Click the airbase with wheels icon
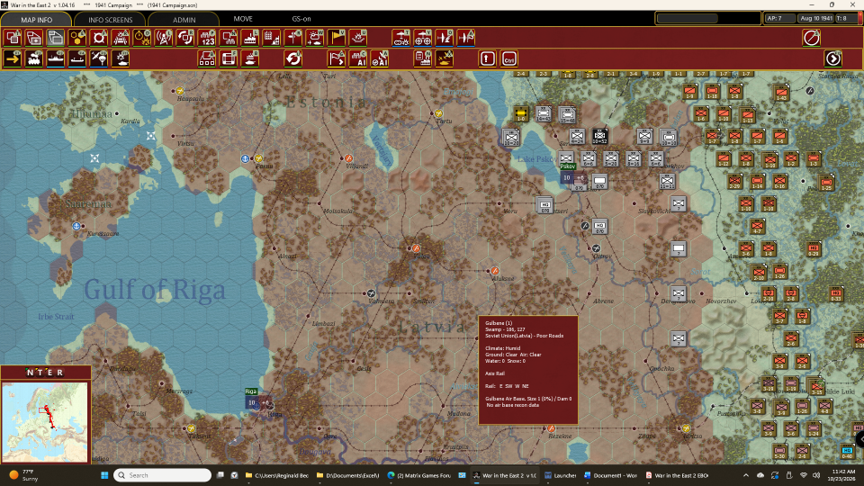 (x=423, y=38)
